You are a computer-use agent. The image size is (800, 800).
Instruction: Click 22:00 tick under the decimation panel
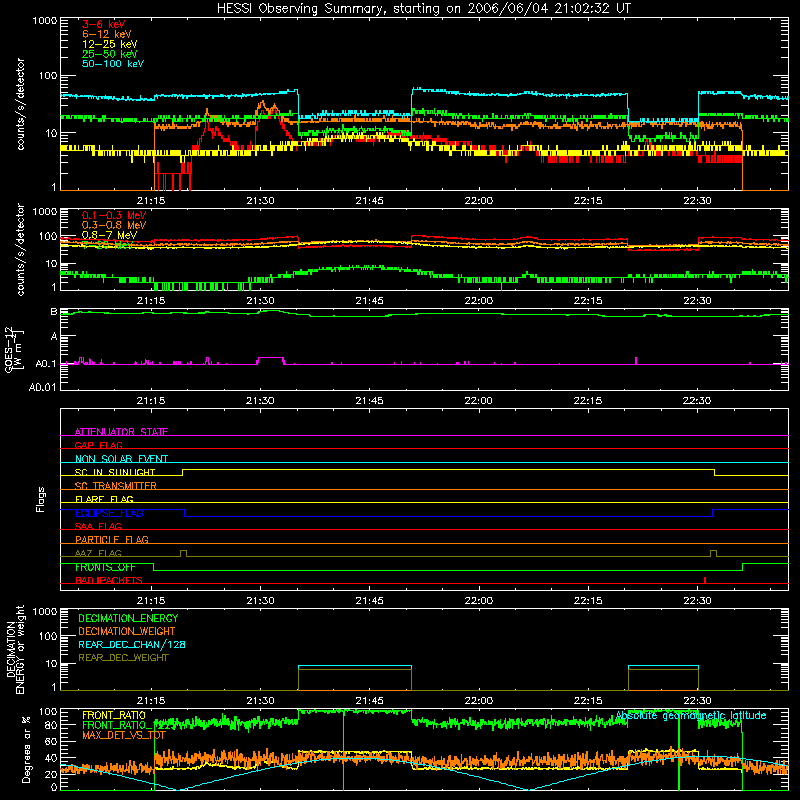[479, 700]
